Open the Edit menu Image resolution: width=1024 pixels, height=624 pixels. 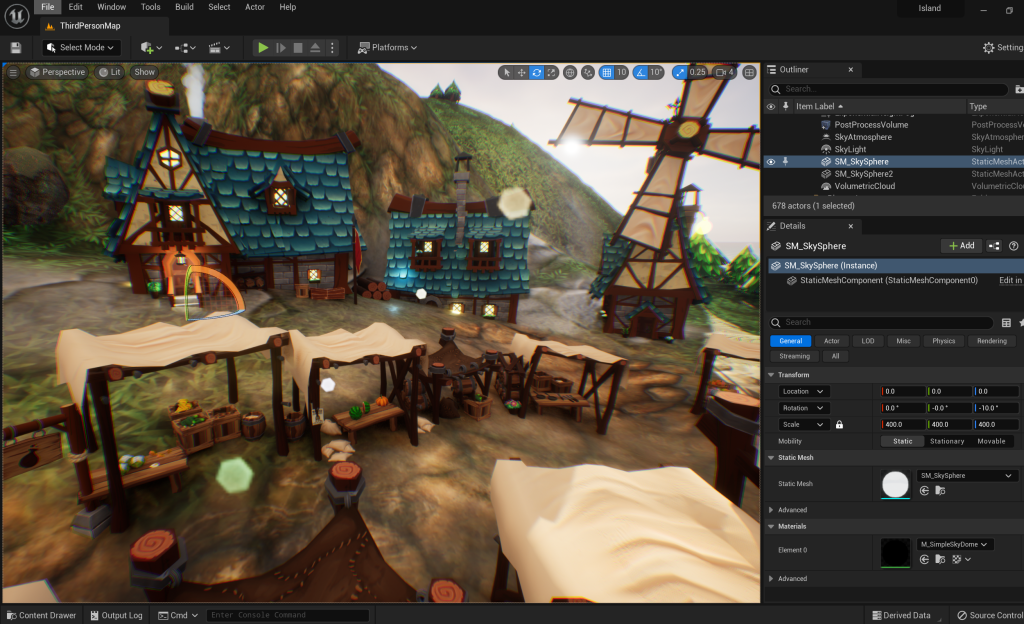pos(76,7)
